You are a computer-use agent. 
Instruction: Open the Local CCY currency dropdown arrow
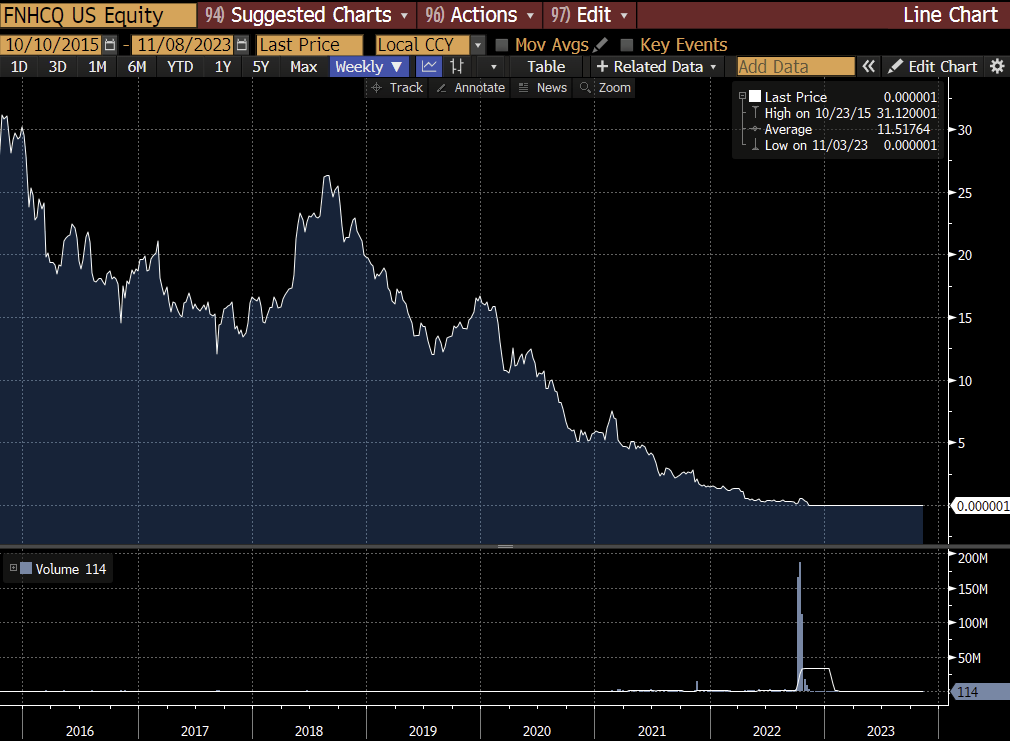(477, 44)
